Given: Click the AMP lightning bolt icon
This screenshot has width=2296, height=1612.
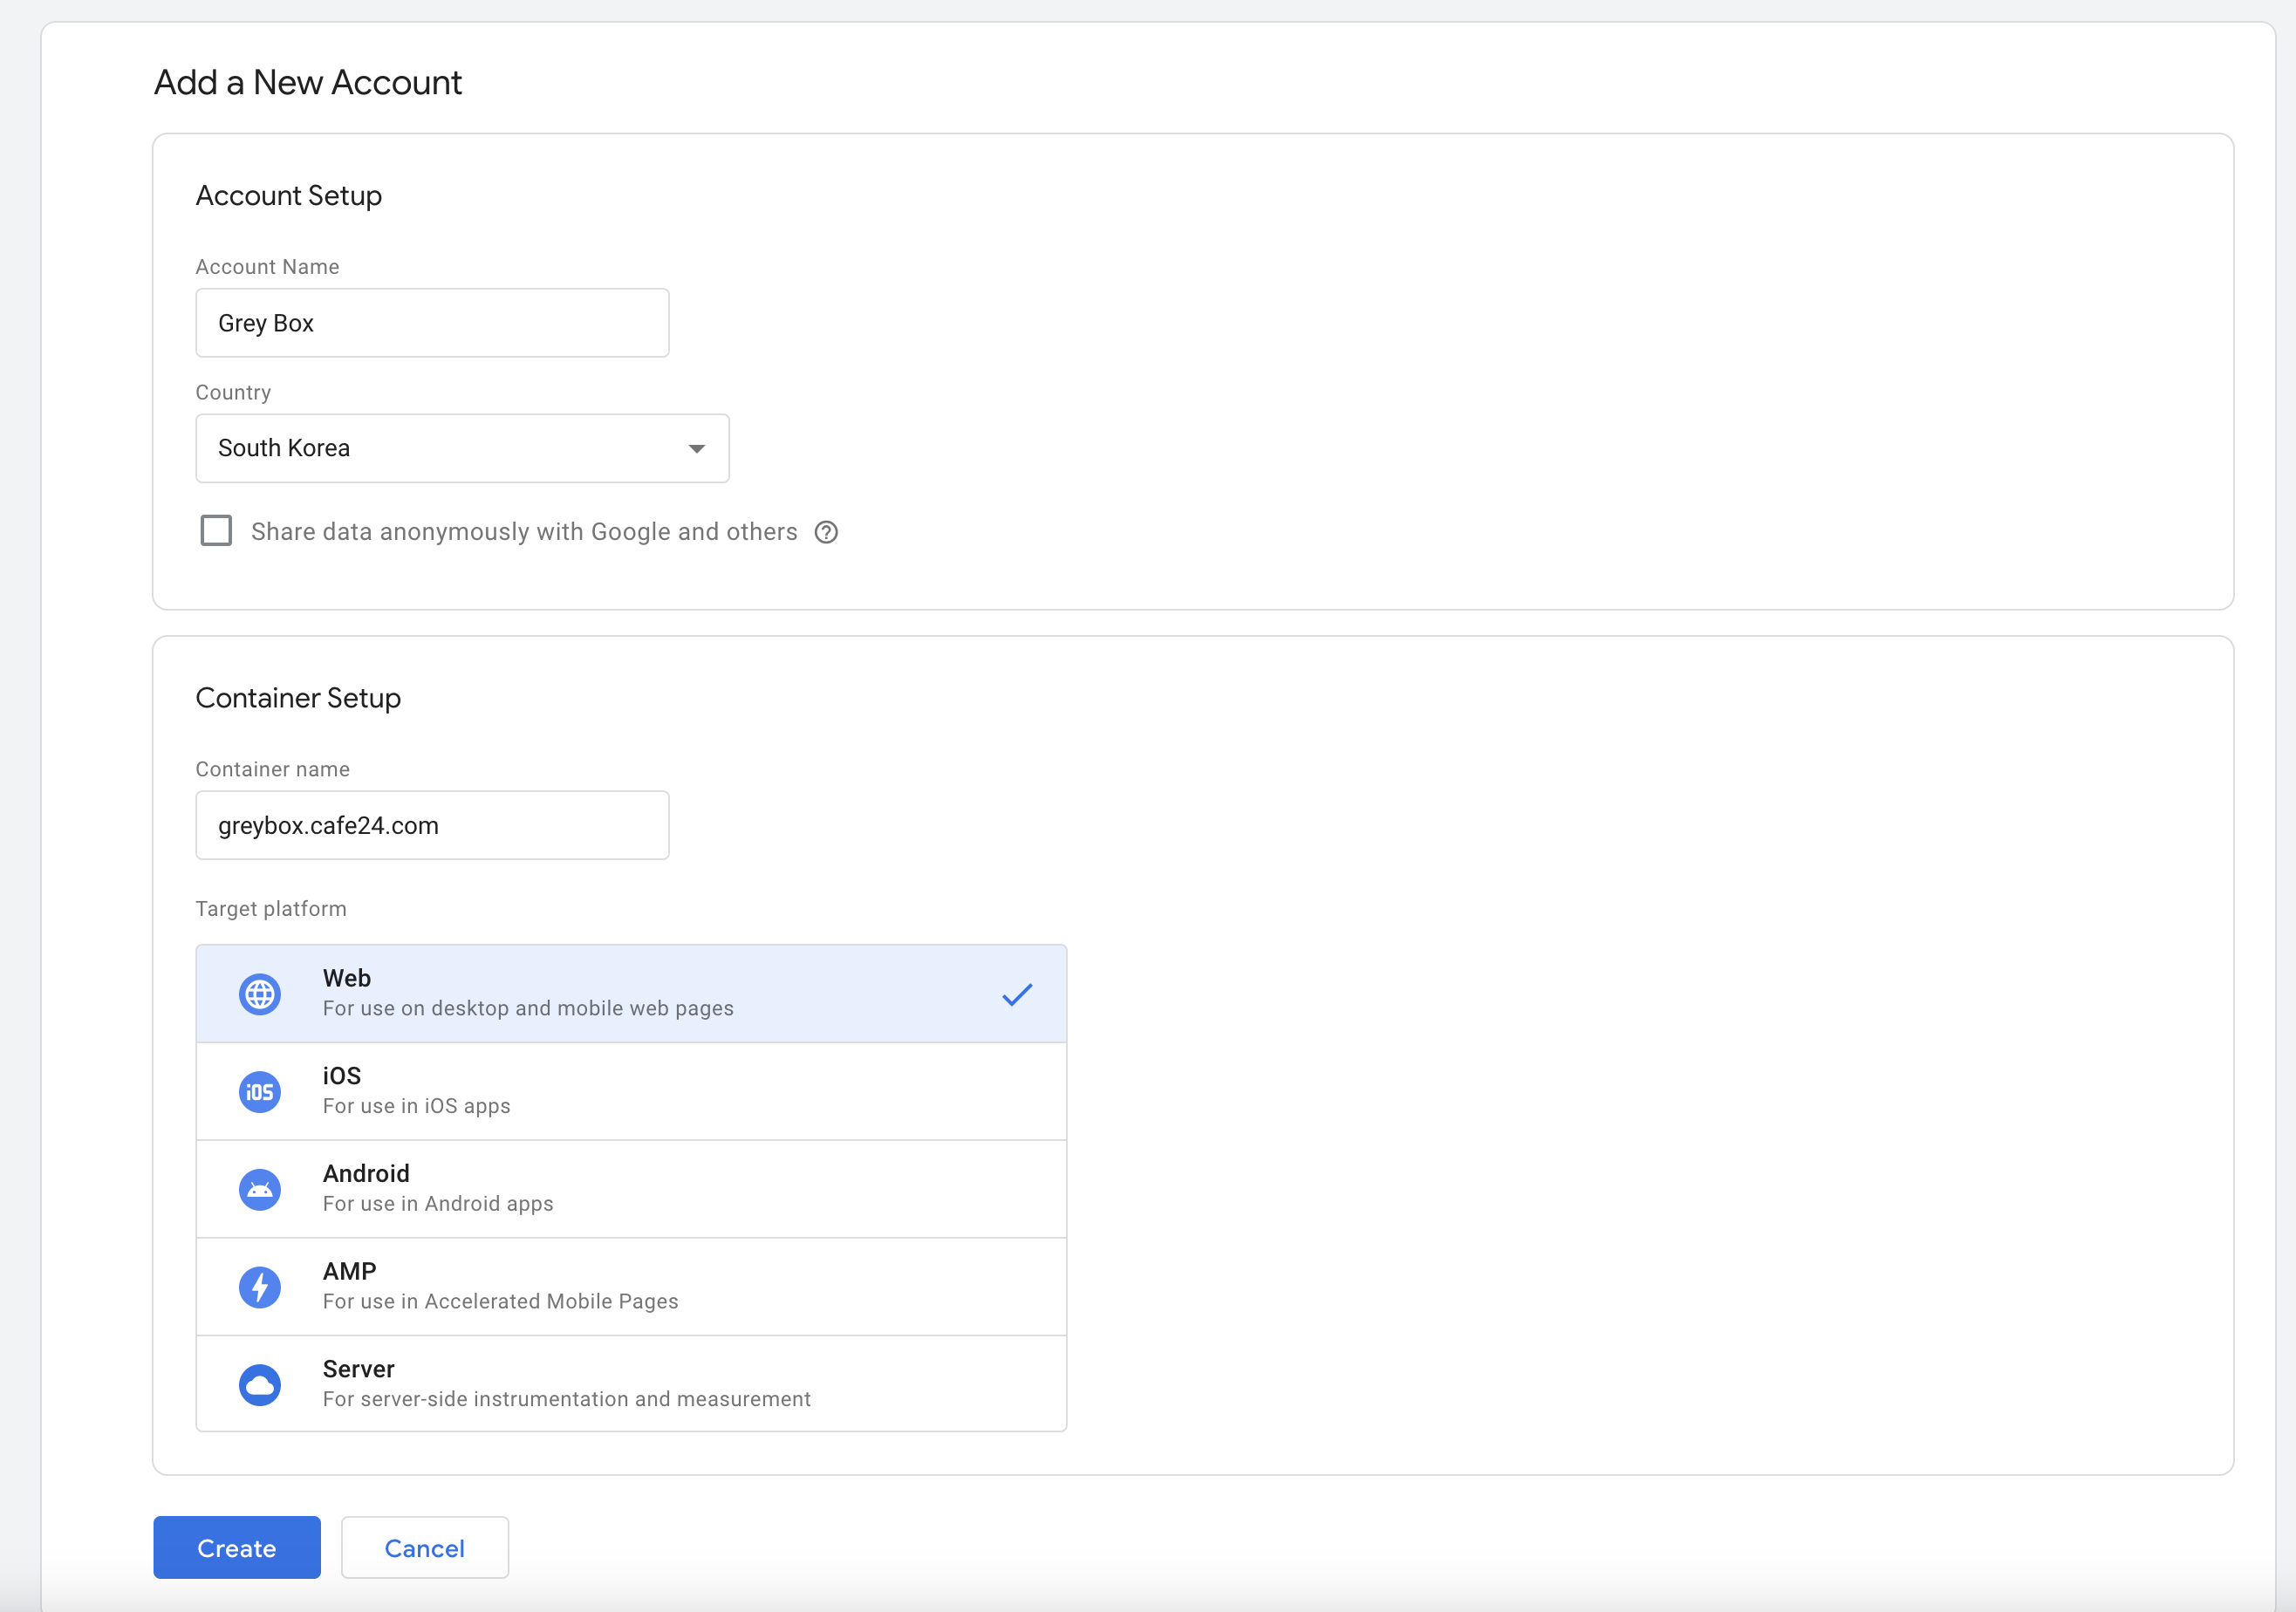Looking at the screenshot, I should (260, 1287).
